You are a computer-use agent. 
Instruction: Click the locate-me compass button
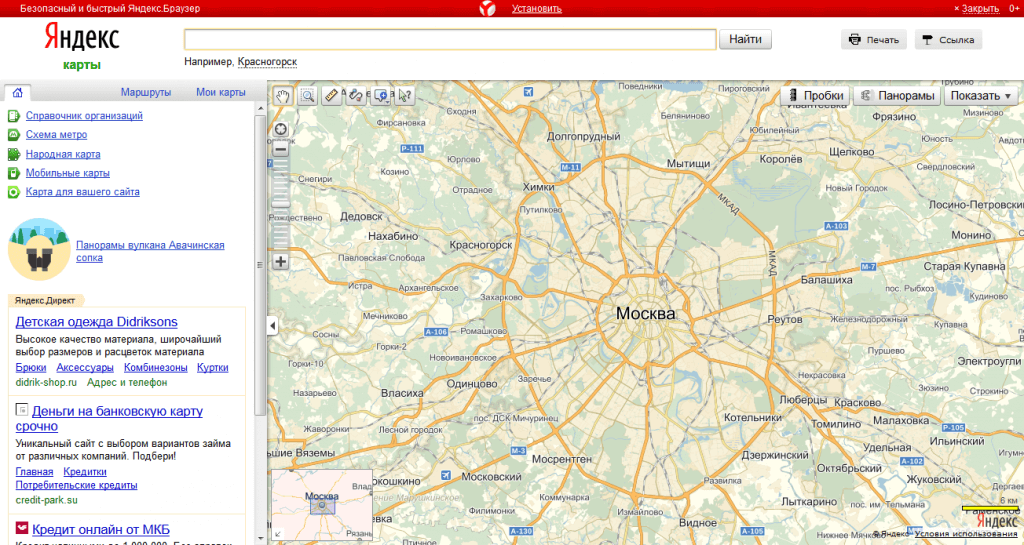pos(281,128)
